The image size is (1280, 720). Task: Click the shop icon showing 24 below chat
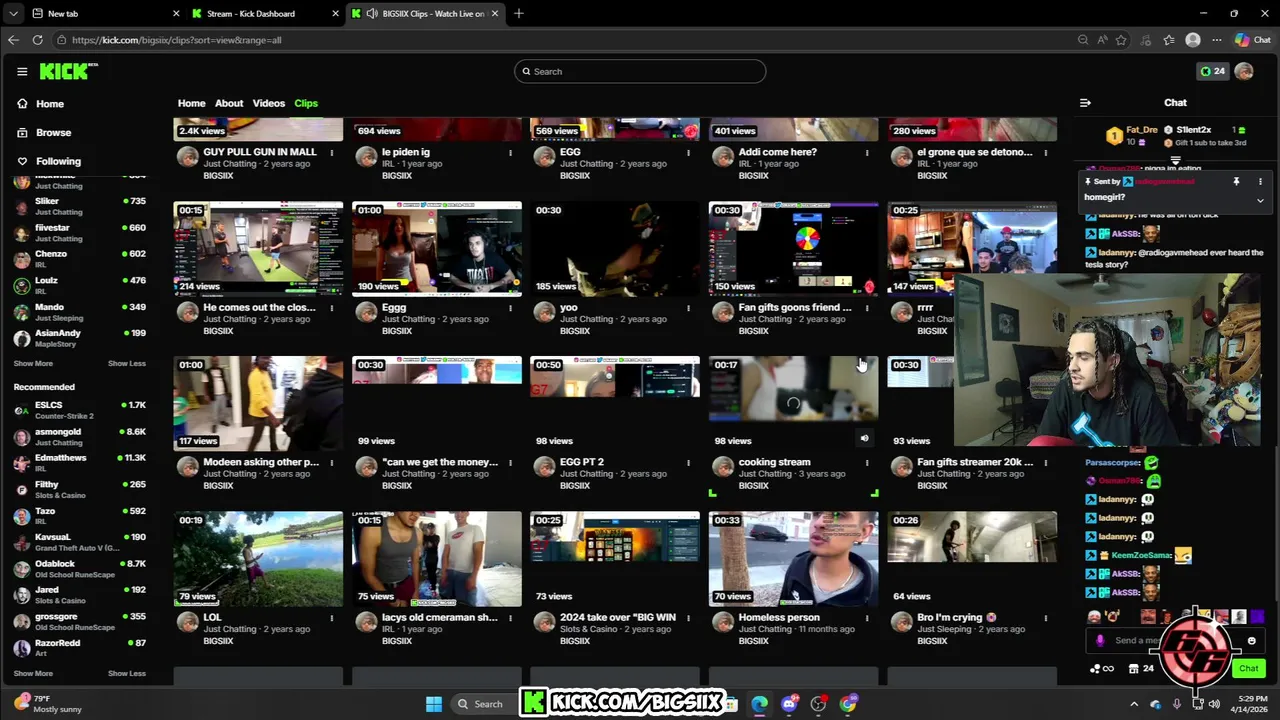[1141, 669]
